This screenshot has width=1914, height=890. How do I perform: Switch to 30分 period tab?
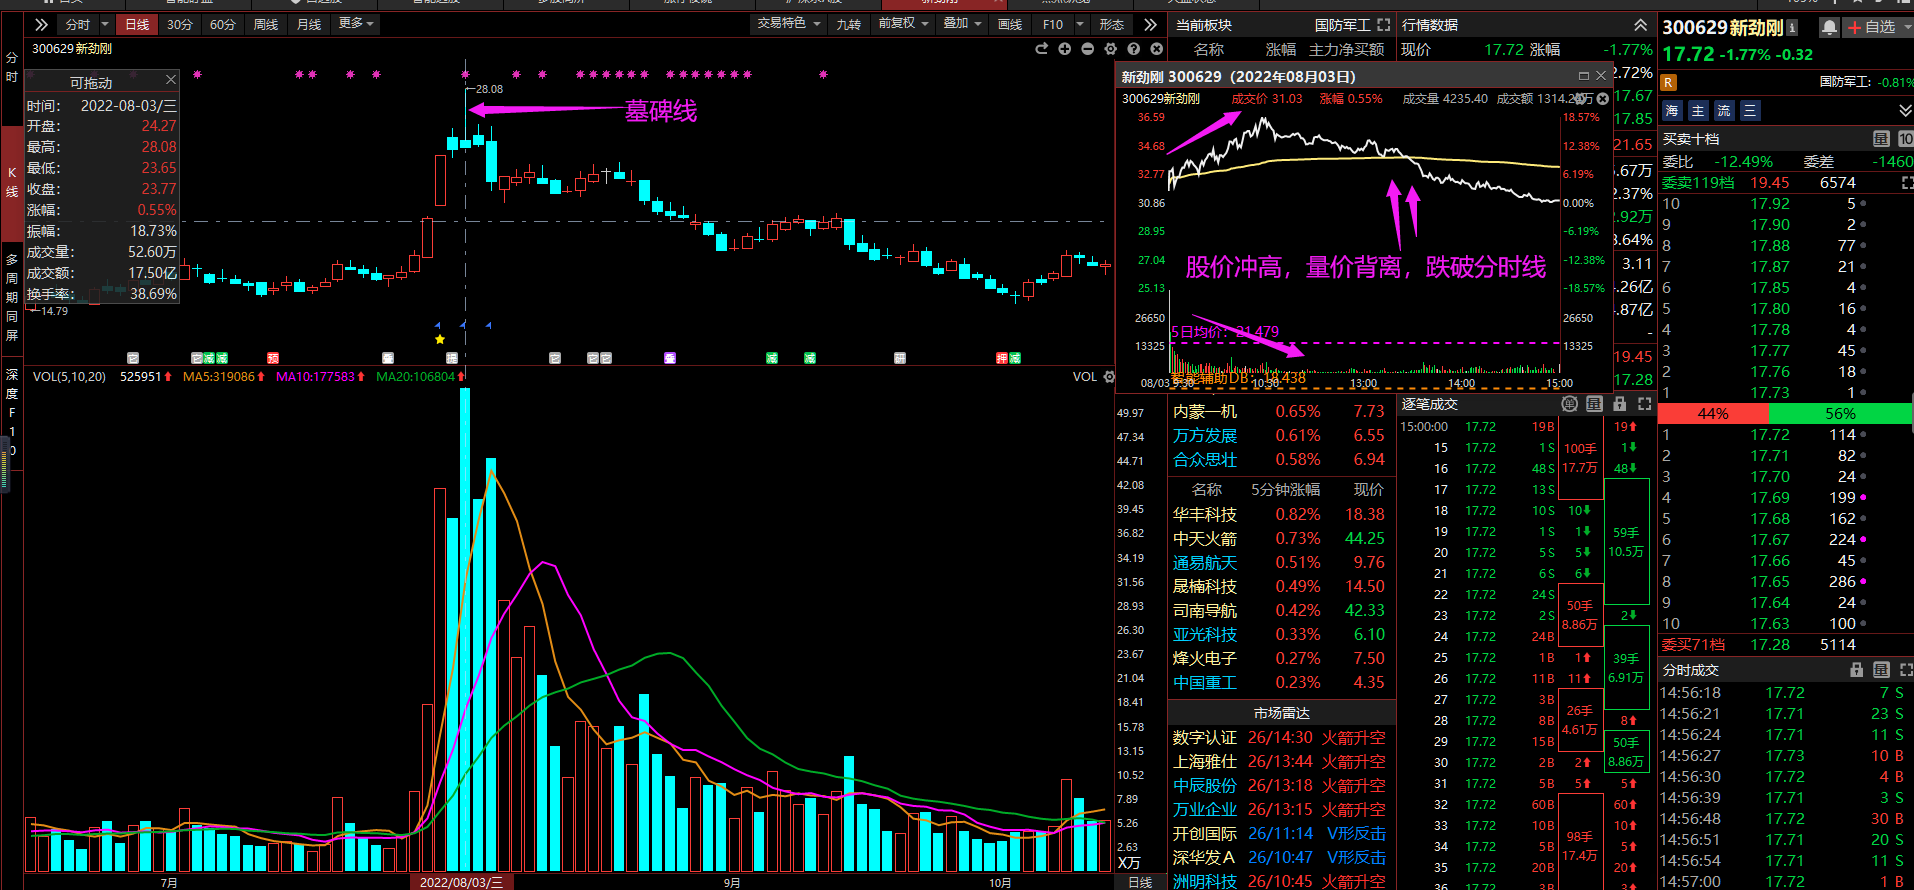180,24
